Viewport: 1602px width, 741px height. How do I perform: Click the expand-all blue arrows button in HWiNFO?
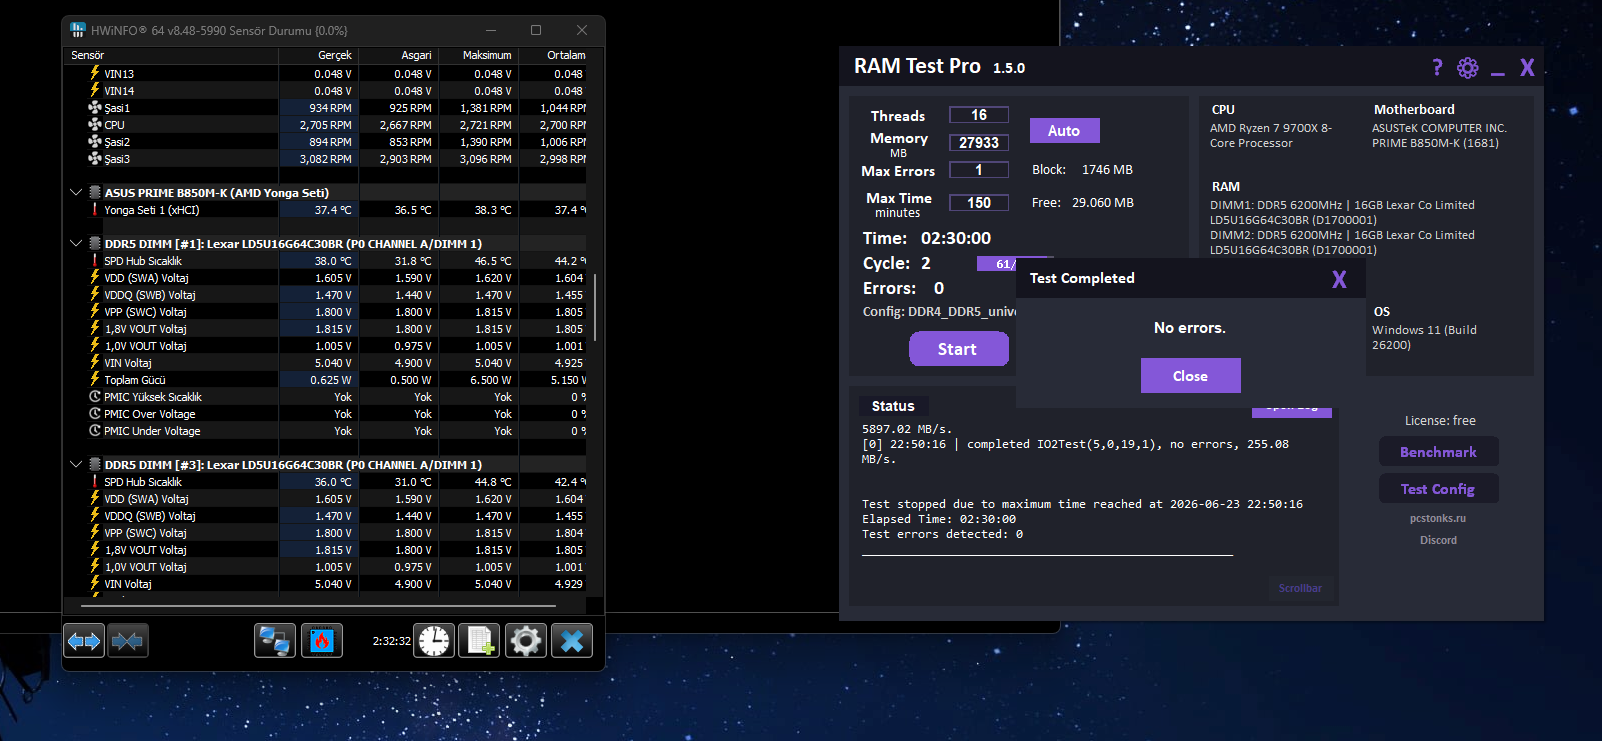coord(84,641)
